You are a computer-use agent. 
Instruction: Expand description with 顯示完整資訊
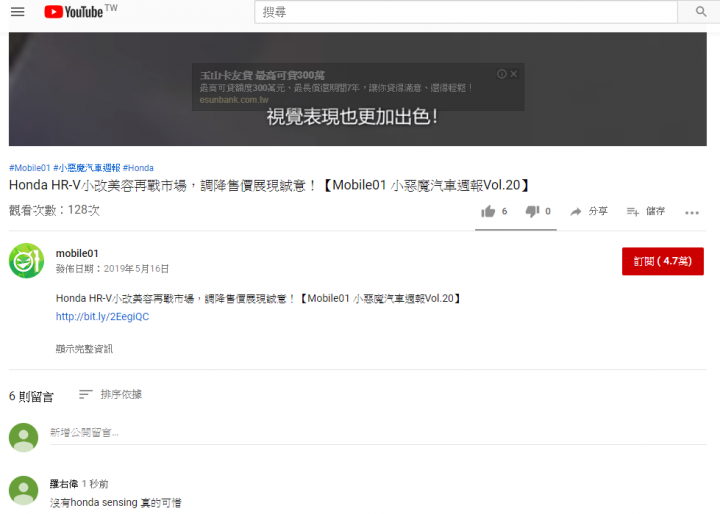pos(84,349)
